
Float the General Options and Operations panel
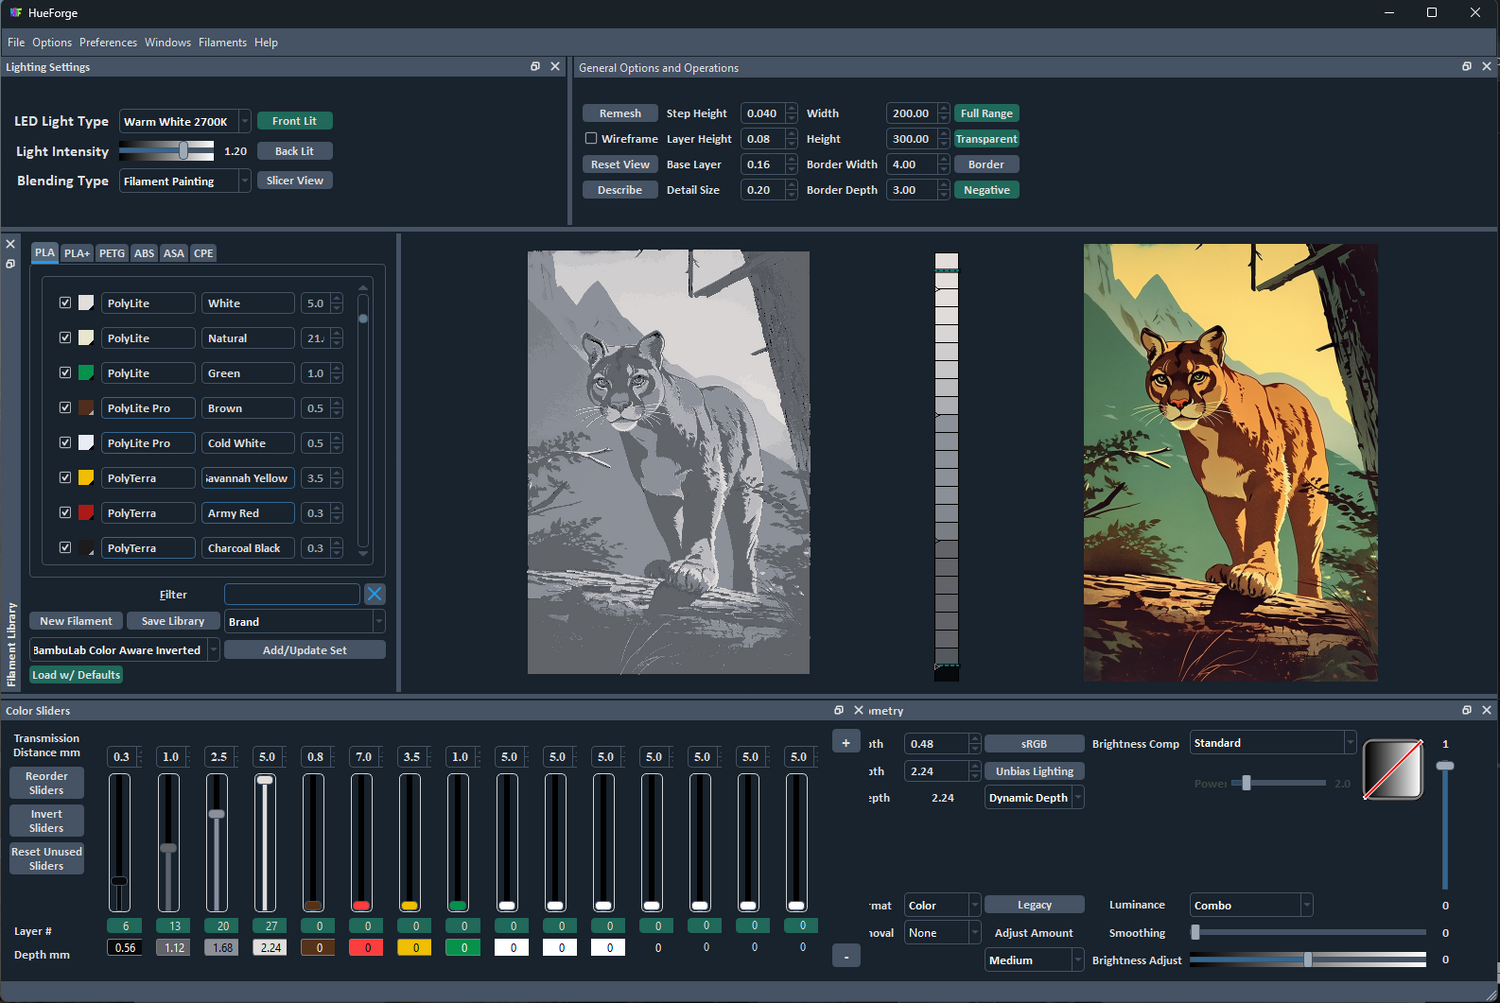tap(1469, 66)
